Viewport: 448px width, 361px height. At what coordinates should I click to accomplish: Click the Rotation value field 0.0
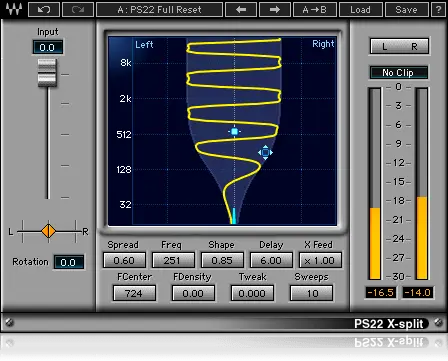click(x=69, y=262)
